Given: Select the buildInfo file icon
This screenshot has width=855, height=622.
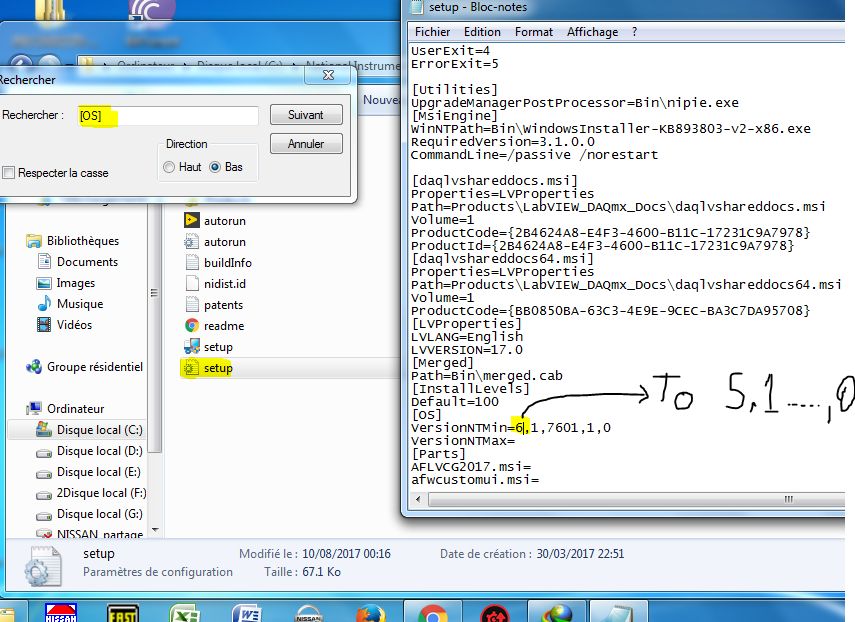Looking at the screenshot, I should pyautogui.click(x=191, y=262).
